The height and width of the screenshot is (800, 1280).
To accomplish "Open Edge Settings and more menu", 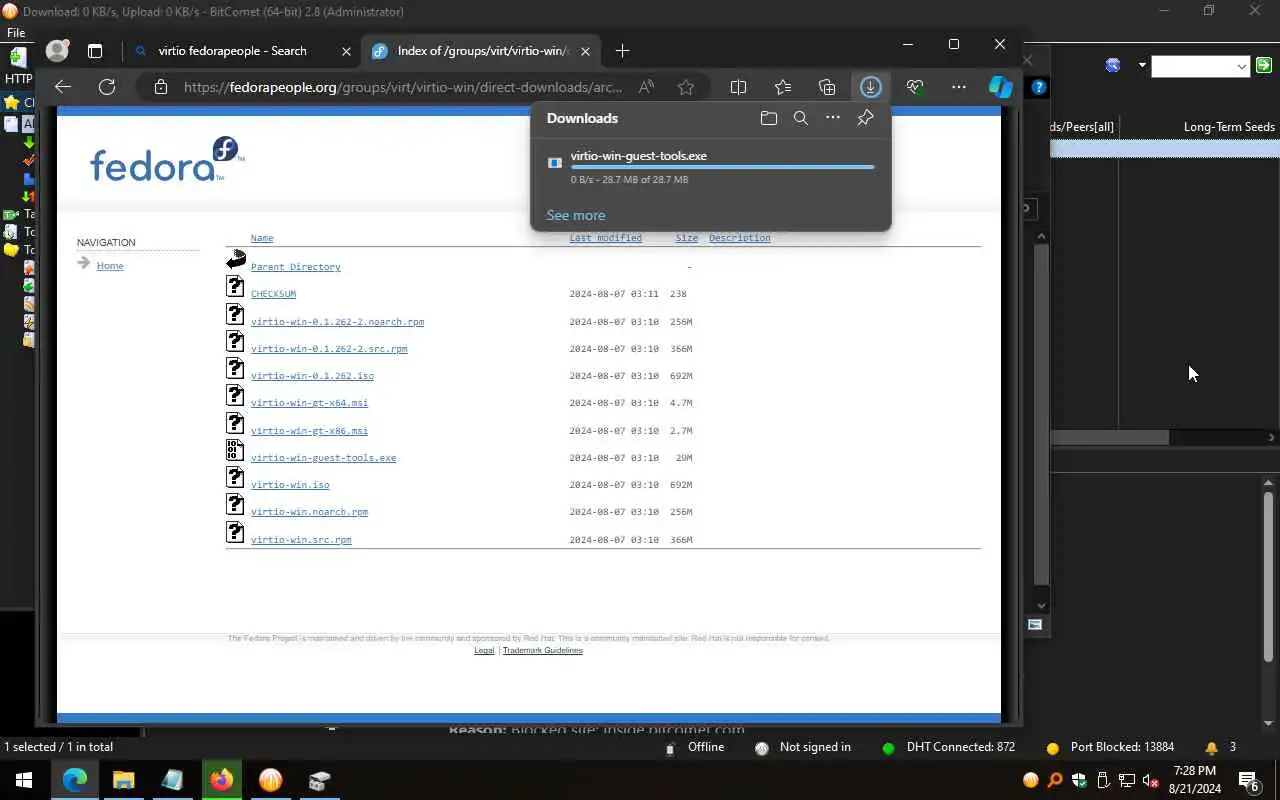I will tap(959, 87).
